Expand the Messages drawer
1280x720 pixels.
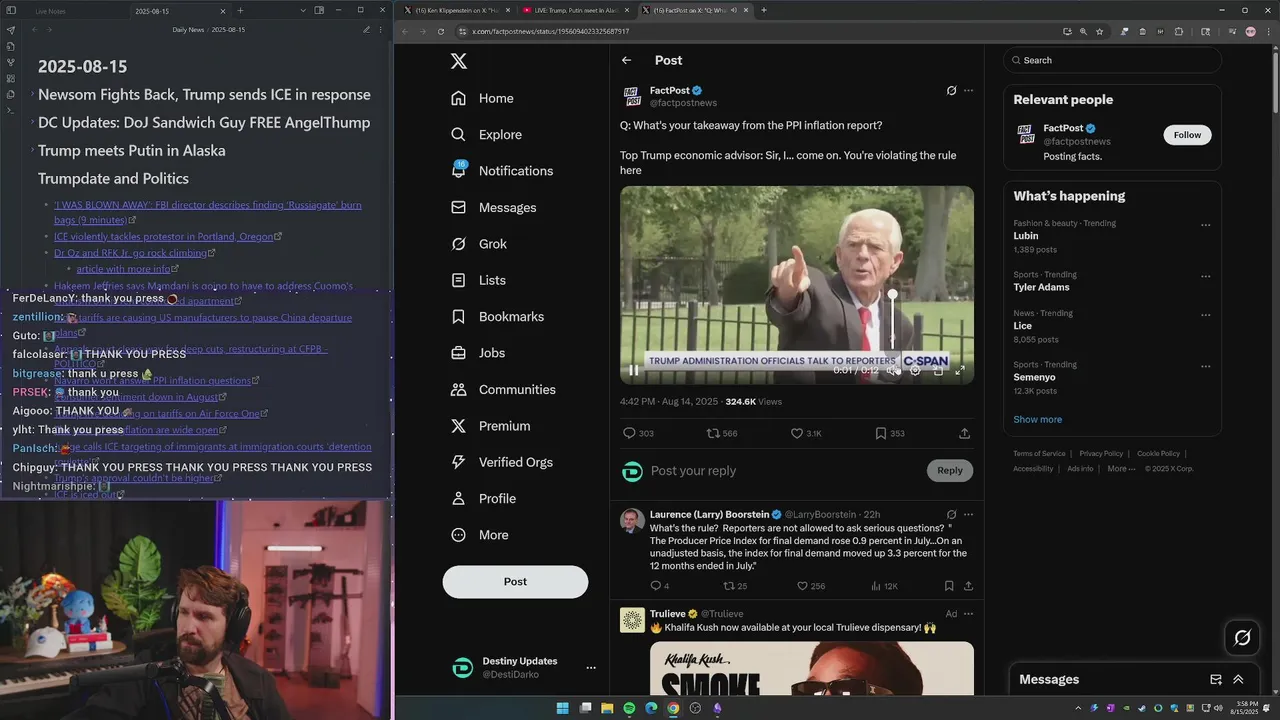(1238, 680)
